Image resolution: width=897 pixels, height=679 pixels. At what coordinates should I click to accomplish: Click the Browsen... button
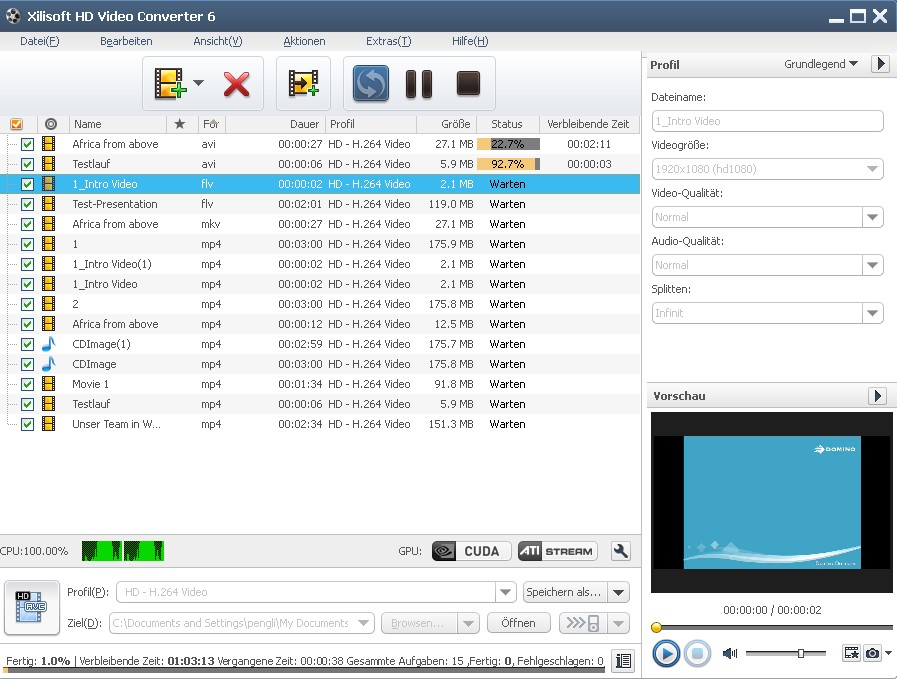419,623
